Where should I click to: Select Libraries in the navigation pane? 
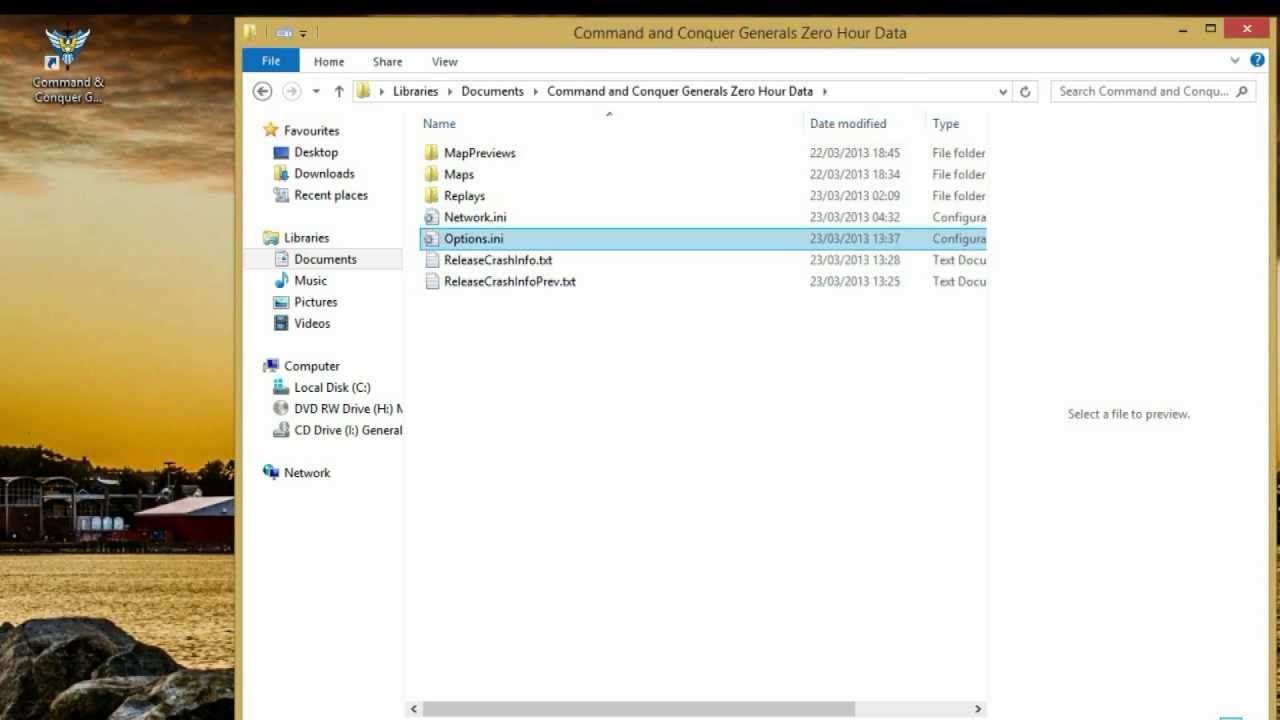[x=306, y=238]
